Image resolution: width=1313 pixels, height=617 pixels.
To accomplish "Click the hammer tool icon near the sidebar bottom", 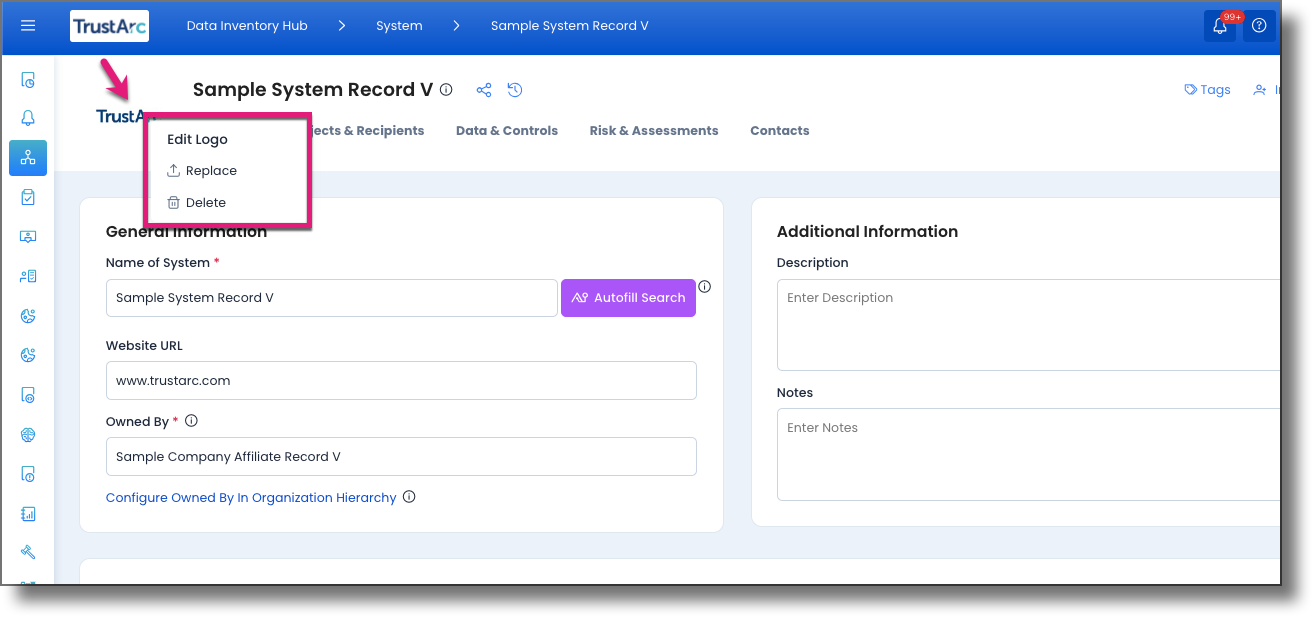I will pyautogui.click(x=28, y=551).
